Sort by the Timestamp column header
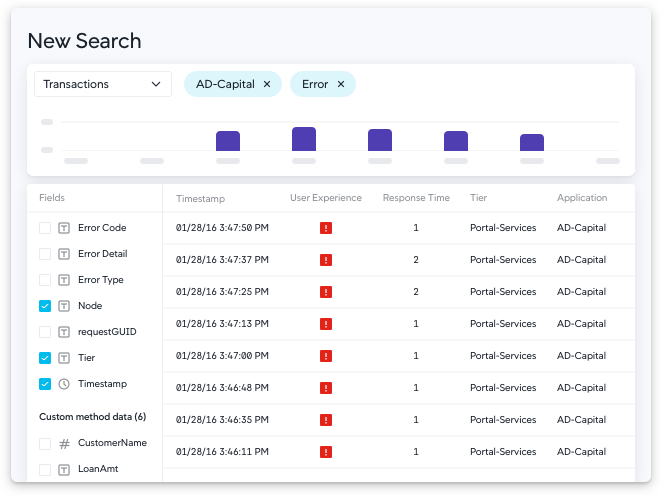Screen dimensions: 662x496 tap(200, 199)
